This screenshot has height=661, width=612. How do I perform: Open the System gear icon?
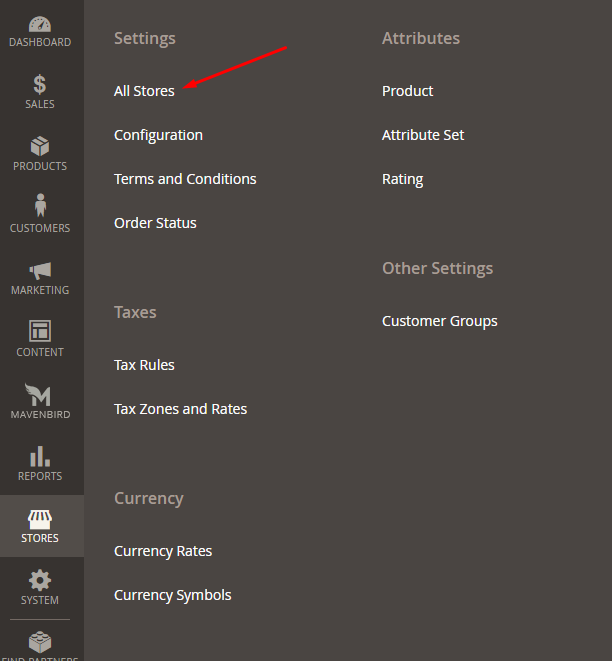[x=40, y=580]
